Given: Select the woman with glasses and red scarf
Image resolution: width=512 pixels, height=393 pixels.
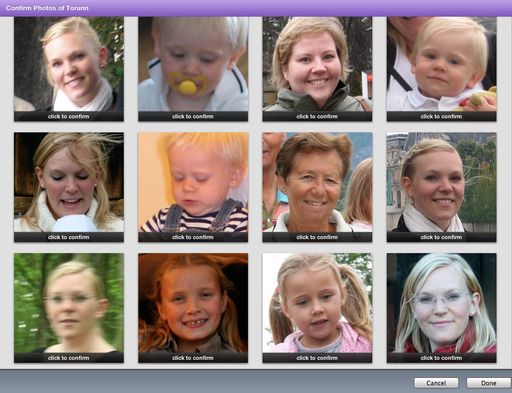Looking at the screenshot, I should (441, 303).
